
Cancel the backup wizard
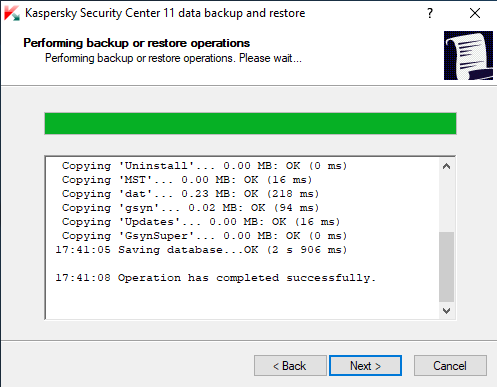pyautogui.click(x=450, y=366)
